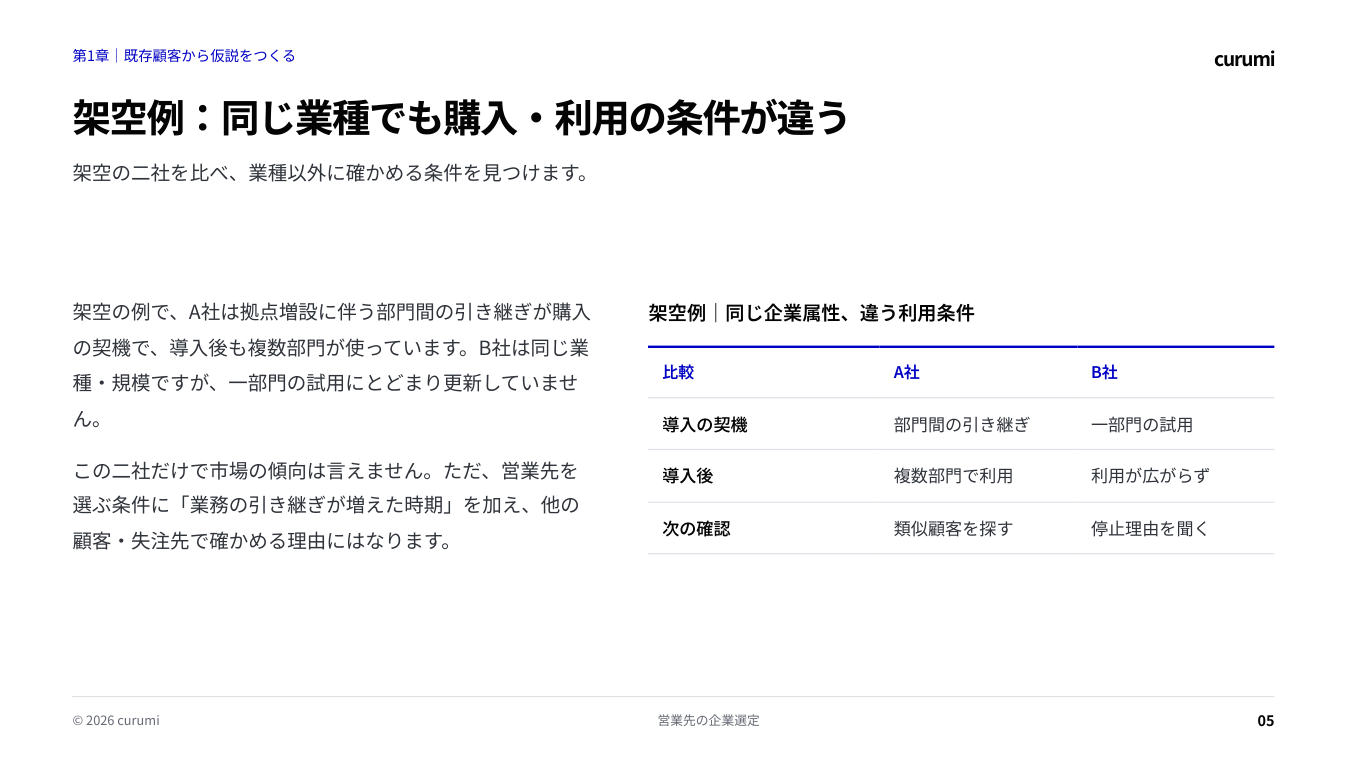
Task: Click the 次の確認 row label
Action: pos(696,529)
